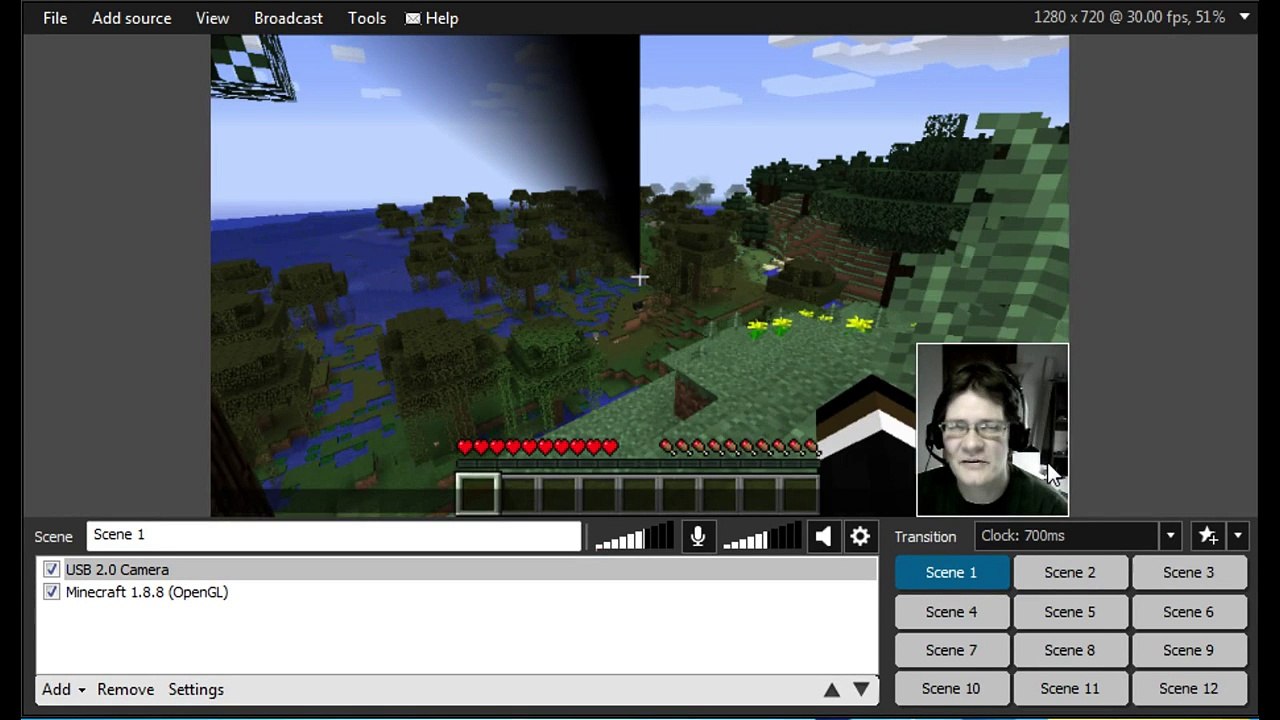Image resolution: width=1280 pixels, height=720 pixels.
Task: Switch to Scene 5
Action: [1070, 611]
